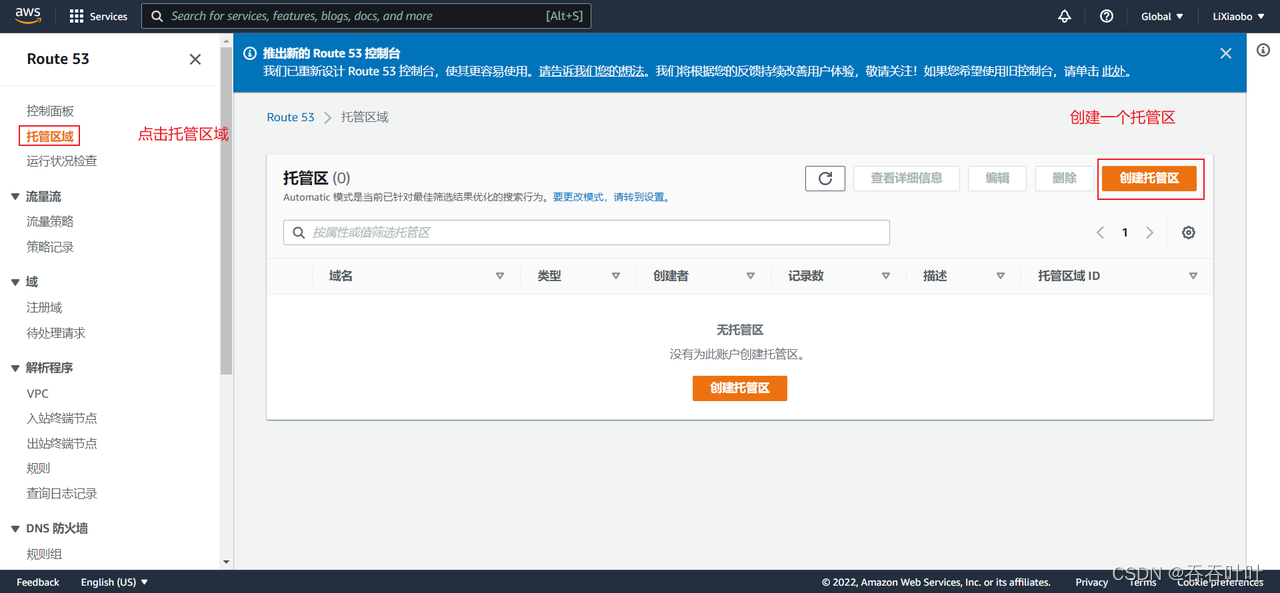Click the AWS logo home icon
1280x593 pixels.
point(28,15)
